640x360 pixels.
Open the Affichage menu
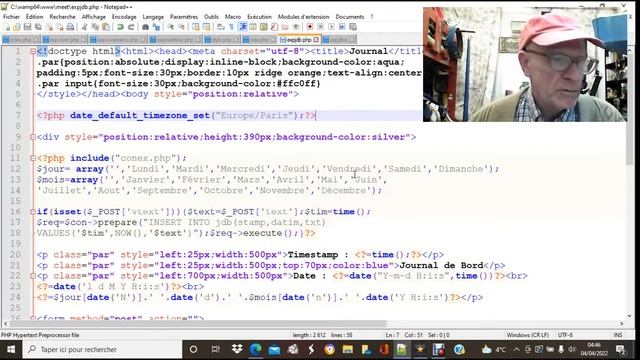click(x=93, y=17)
